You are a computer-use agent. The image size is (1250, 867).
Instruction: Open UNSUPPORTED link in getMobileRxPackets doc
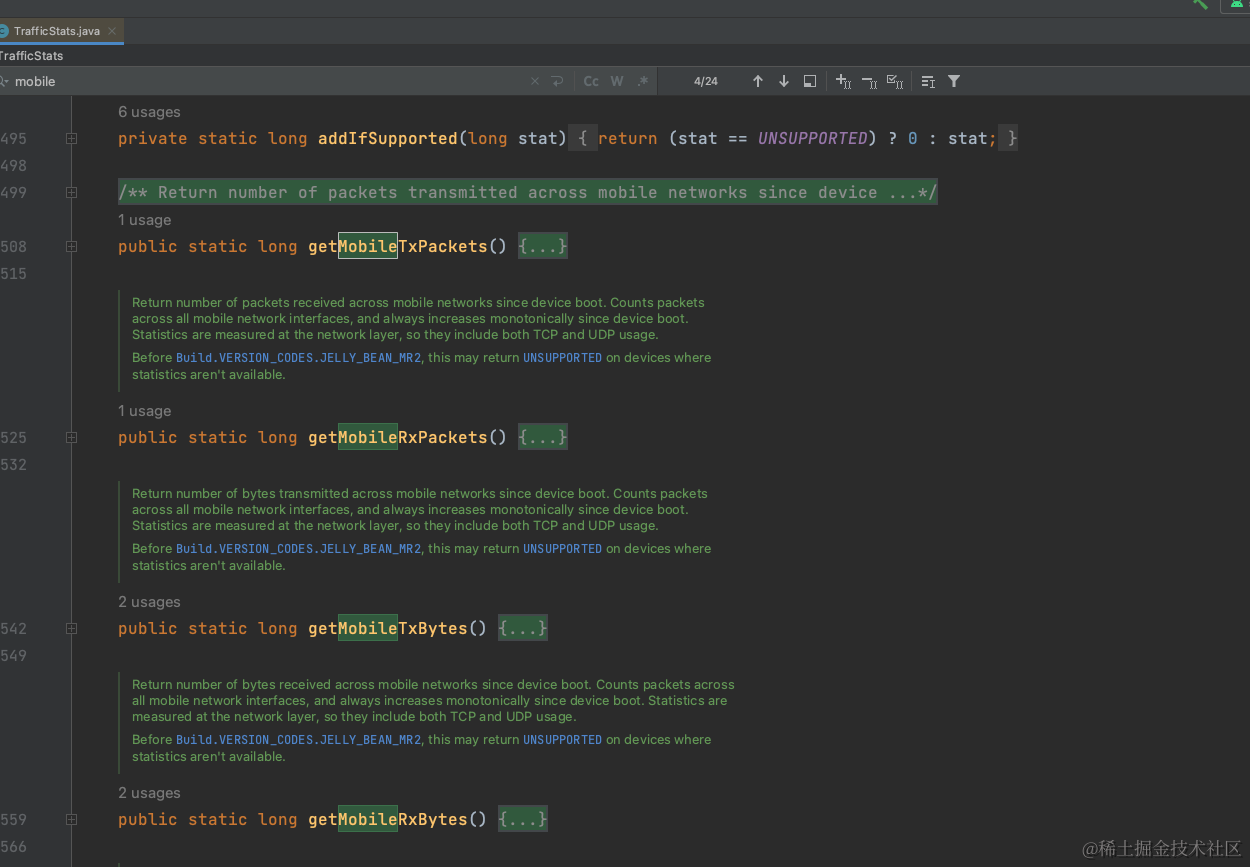562,358
